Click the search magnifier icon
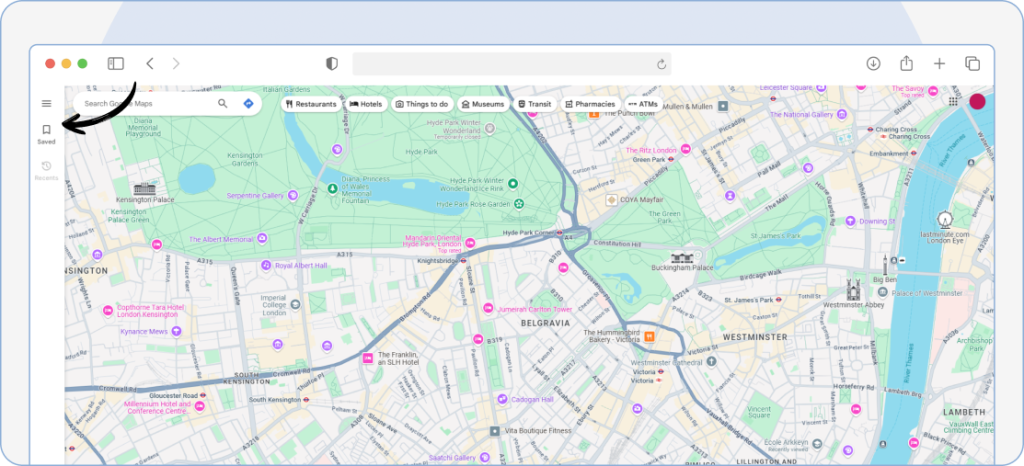The image size is (1024, 466). coord(223,103)
